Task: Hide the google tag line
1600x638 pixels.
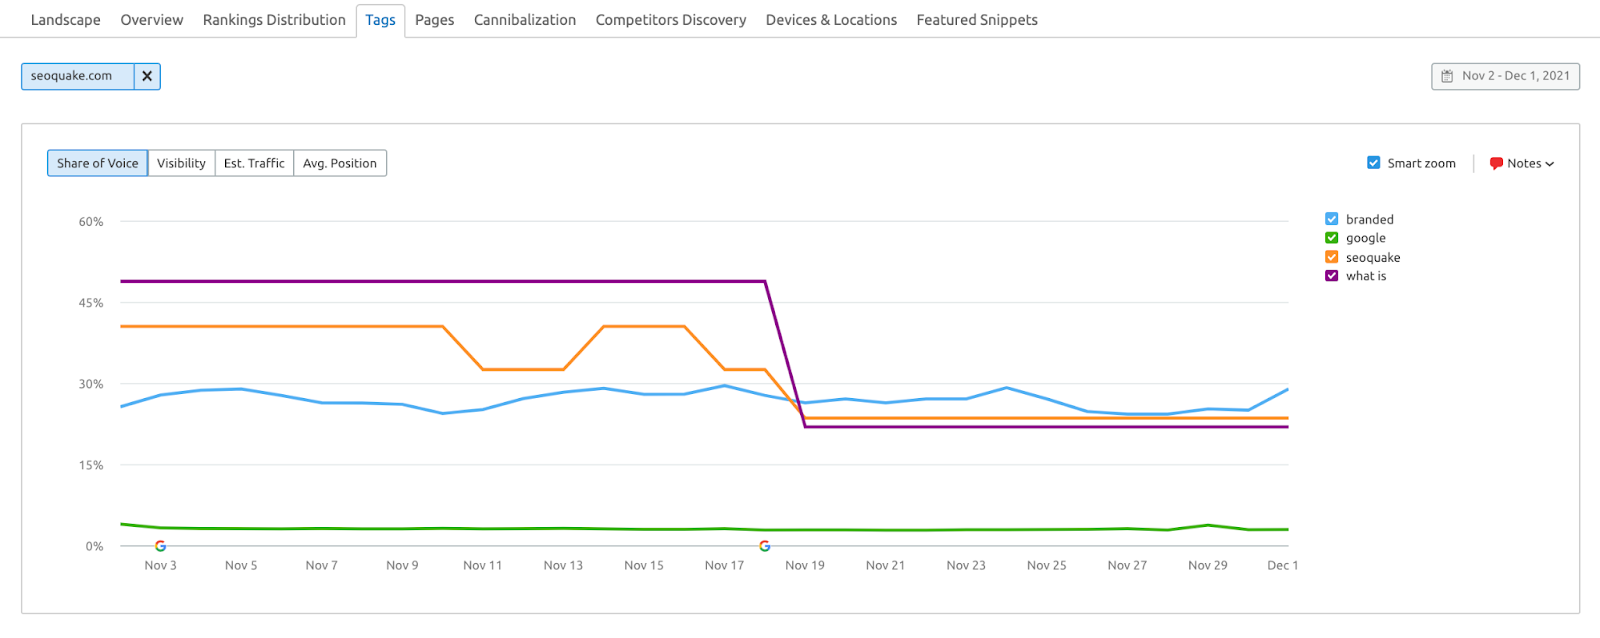Action: tap(1332, 238)
